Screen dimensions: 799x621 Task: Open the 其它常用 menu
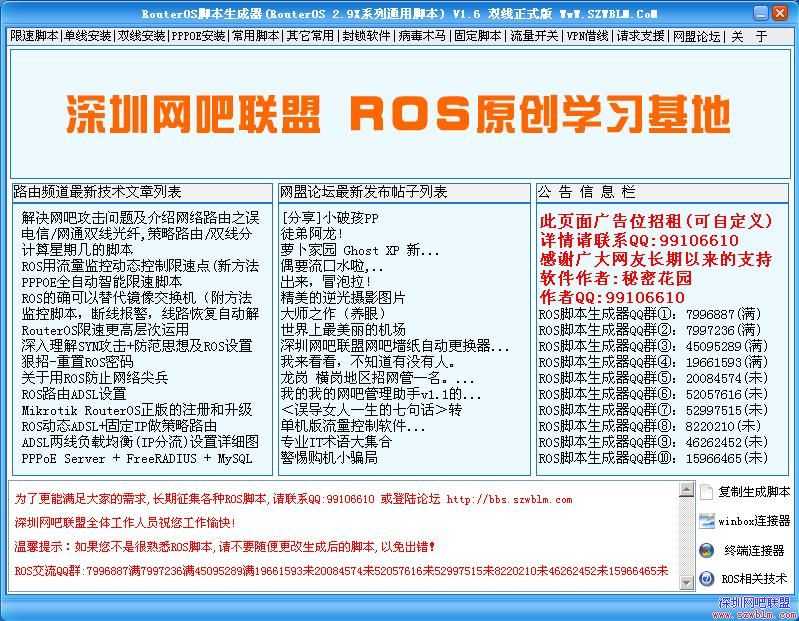coord(310,36)
